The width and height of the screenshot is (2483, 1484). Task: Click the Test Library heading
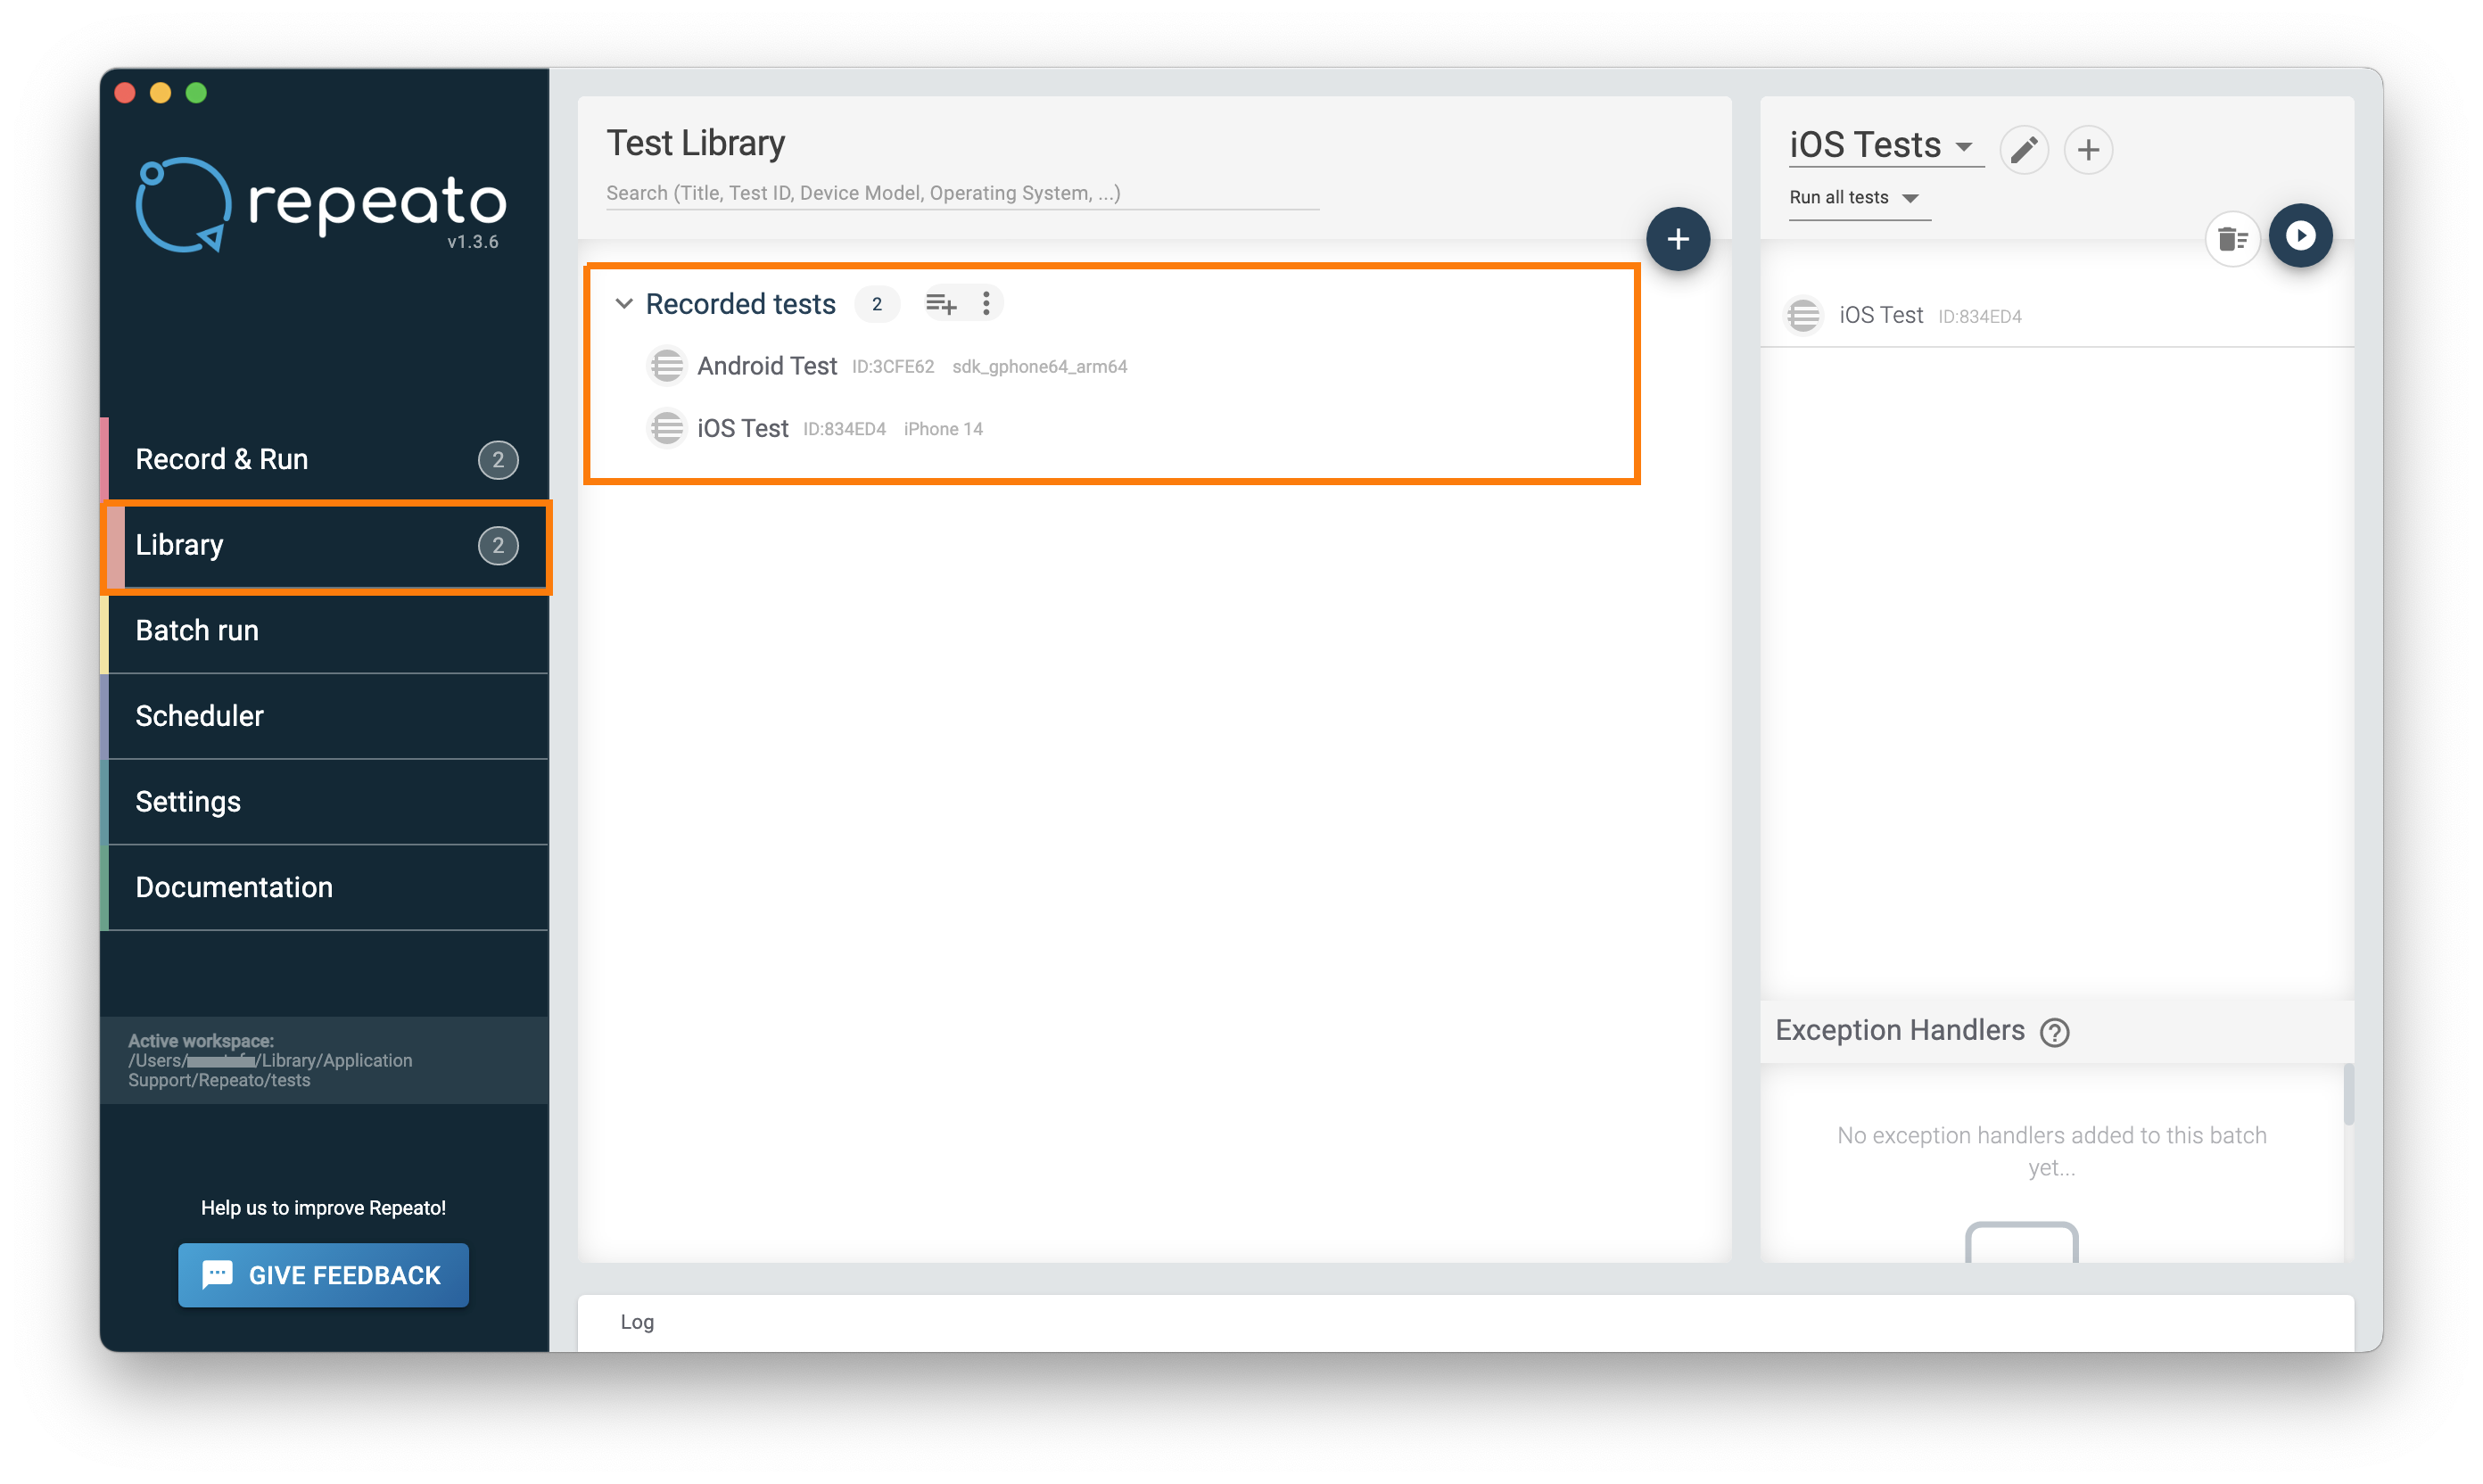click(695, 143)
